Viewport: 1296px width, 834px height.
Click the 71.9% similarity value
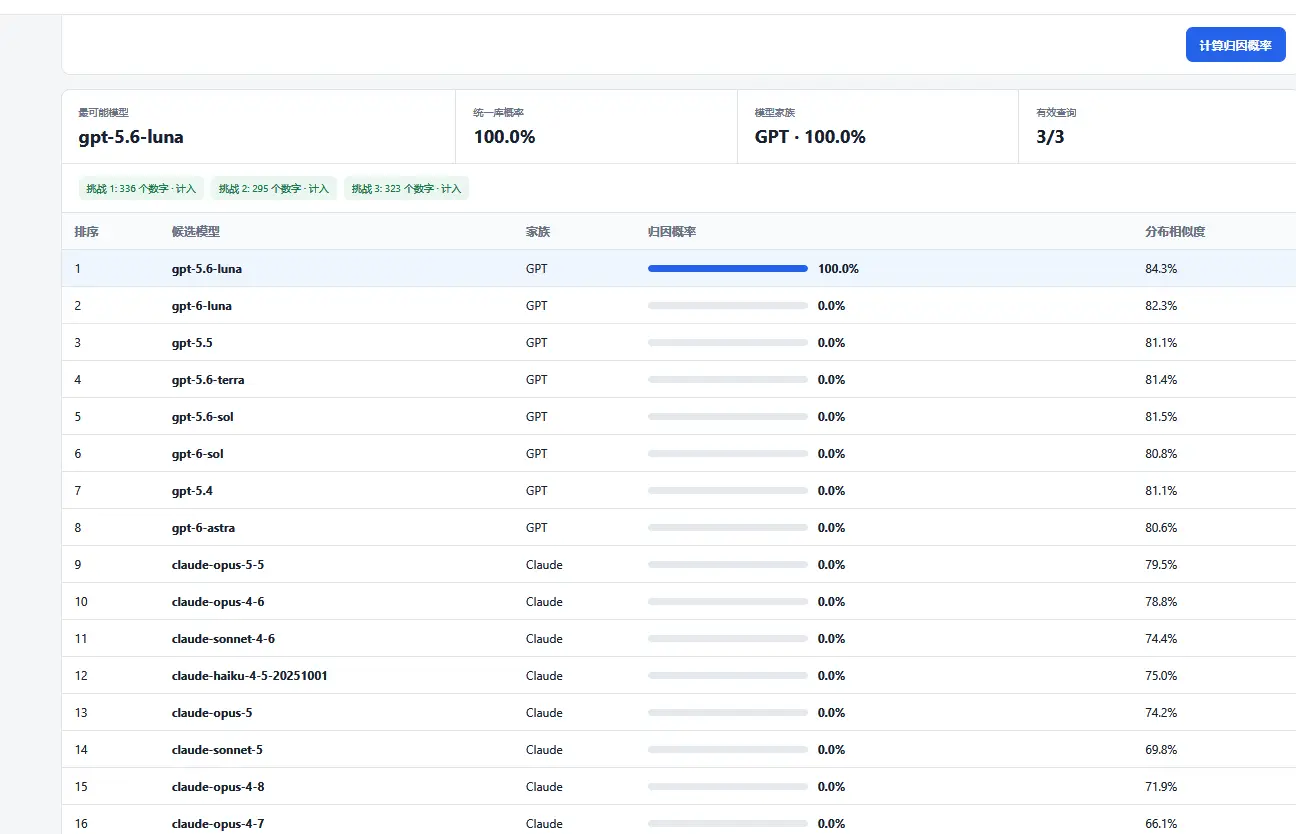1161,786
